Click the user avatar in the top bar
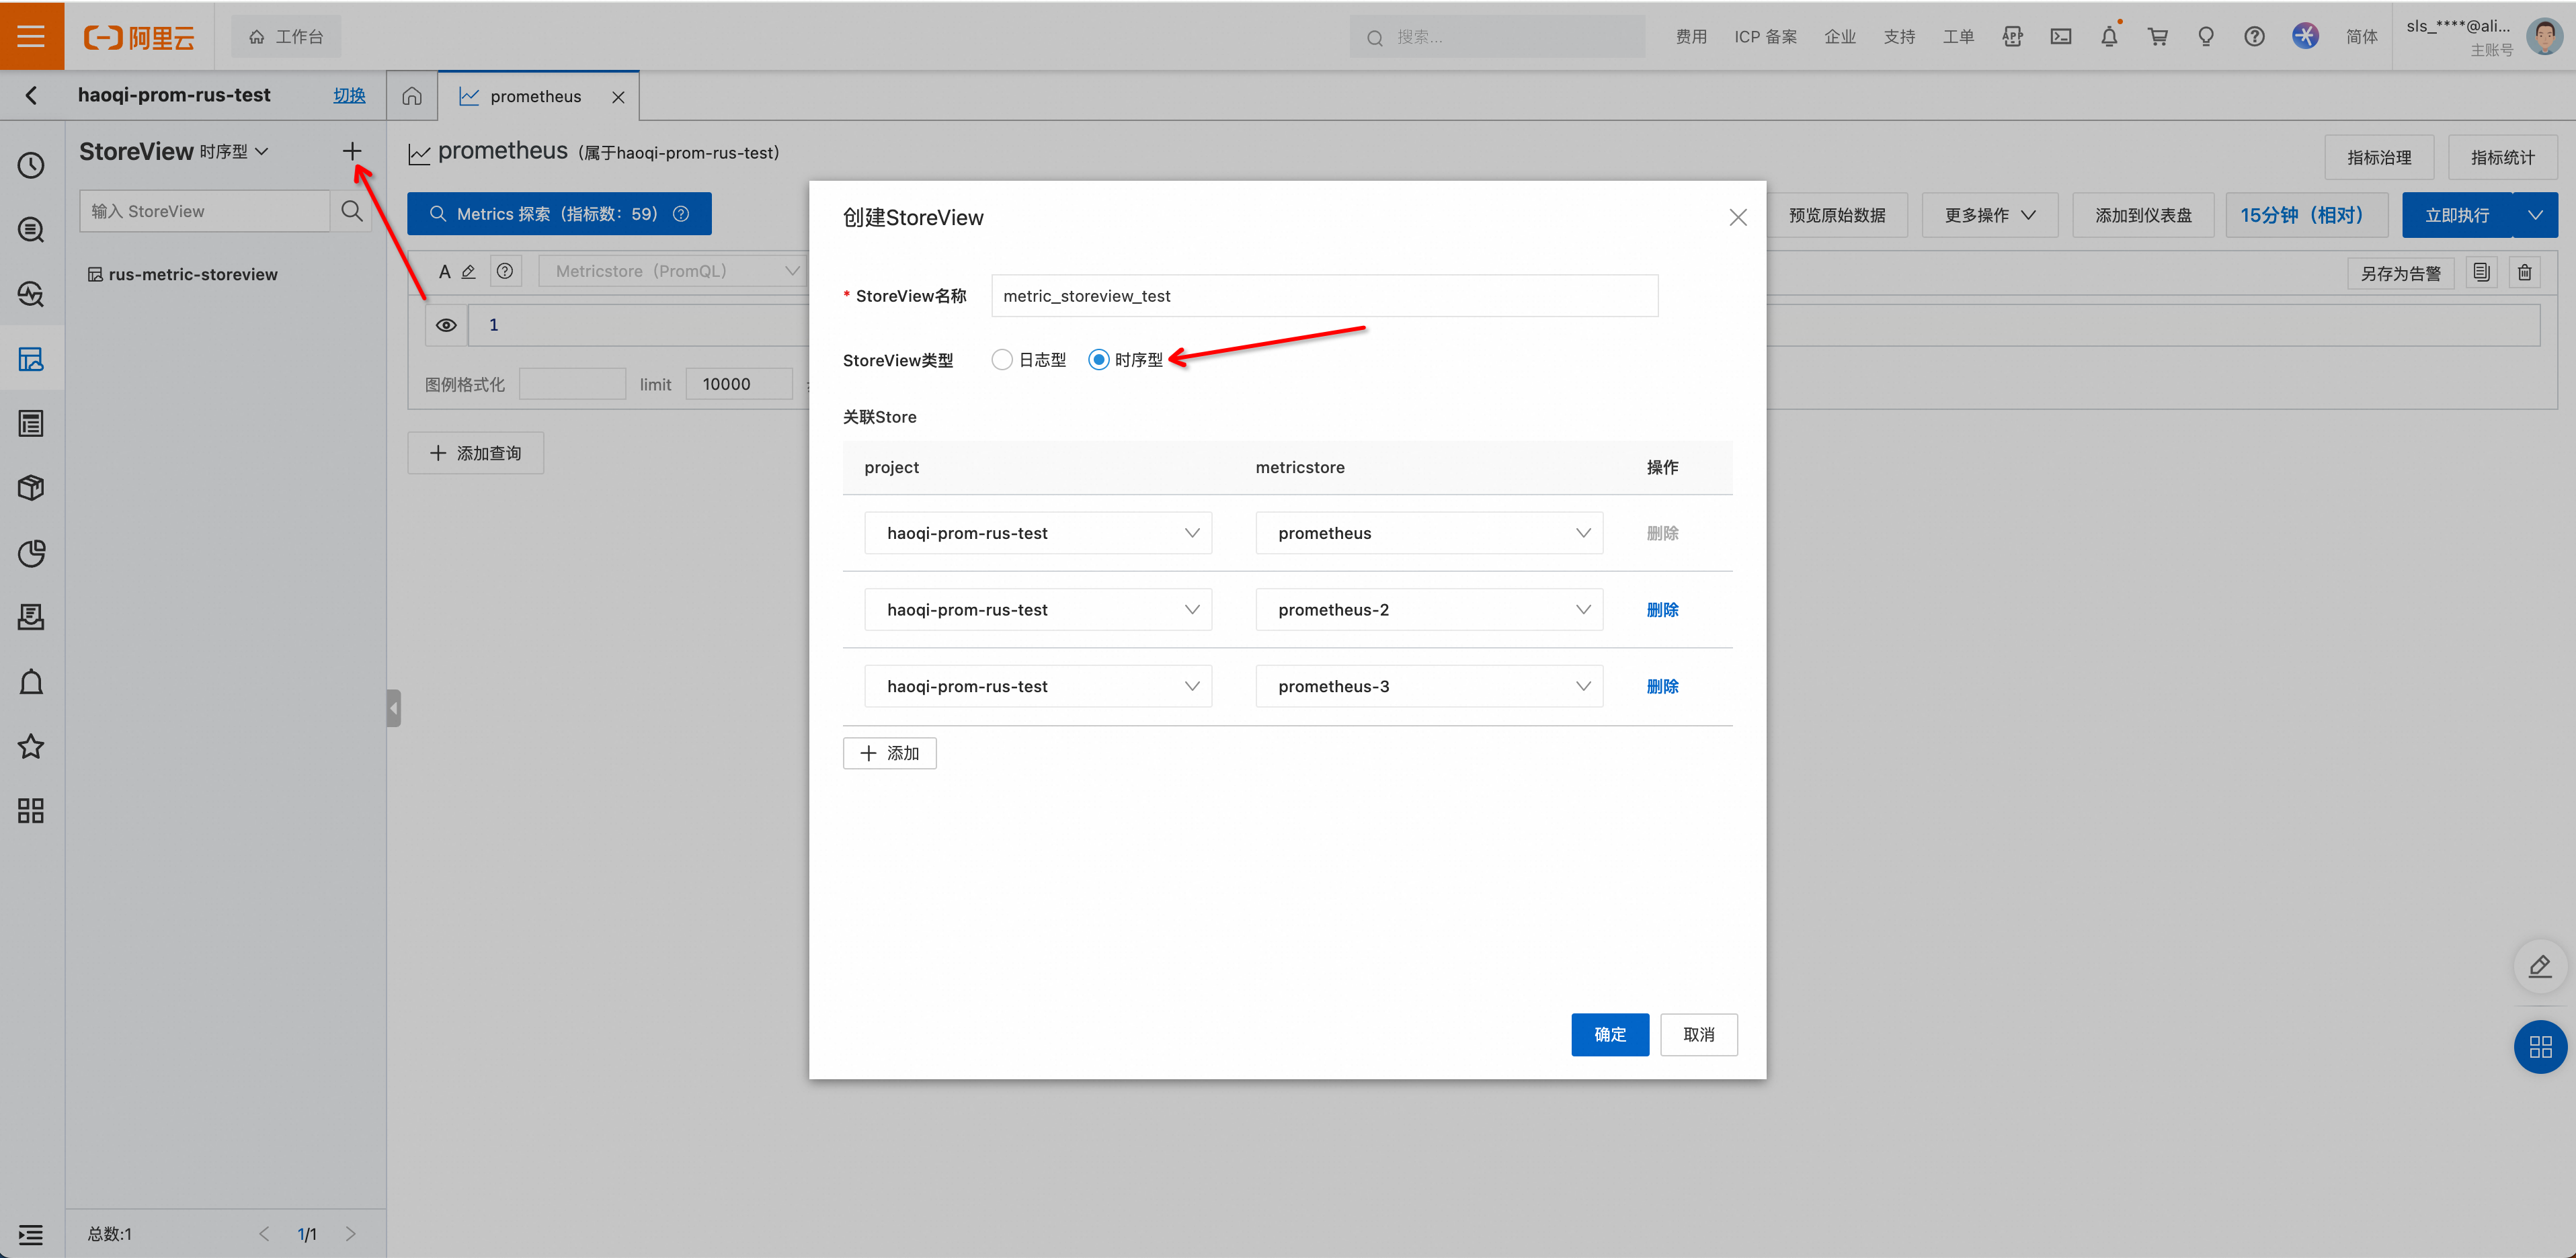This screenshot has height=1258, width=2576. tap(2544, 37)
